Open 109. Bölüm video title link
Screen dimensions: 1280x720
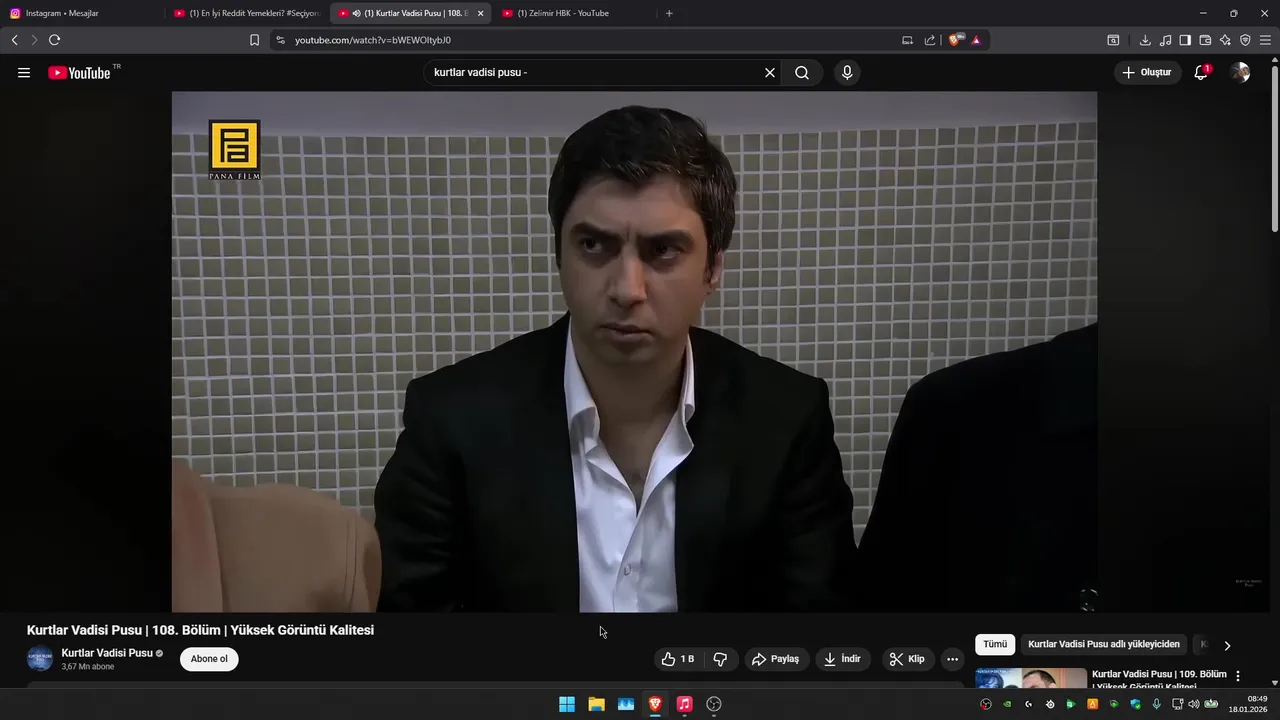pos(1159,680)
